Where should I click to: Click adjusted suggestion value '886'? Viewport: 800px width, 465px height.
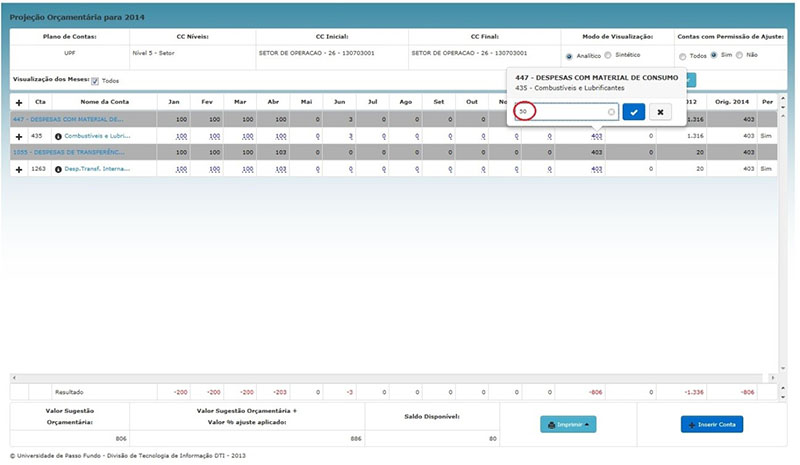click(356, 439)
